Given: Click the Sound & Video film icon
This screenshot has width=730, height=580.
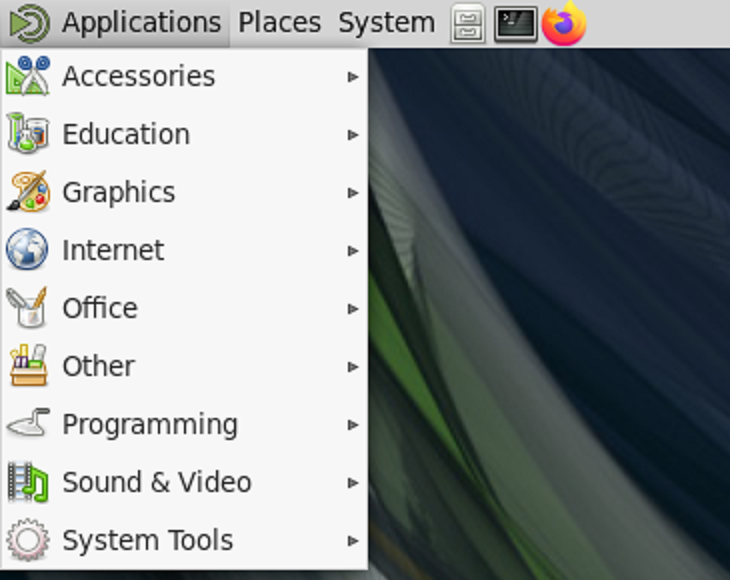Looking at the screenshot, I should coord(27,482).
